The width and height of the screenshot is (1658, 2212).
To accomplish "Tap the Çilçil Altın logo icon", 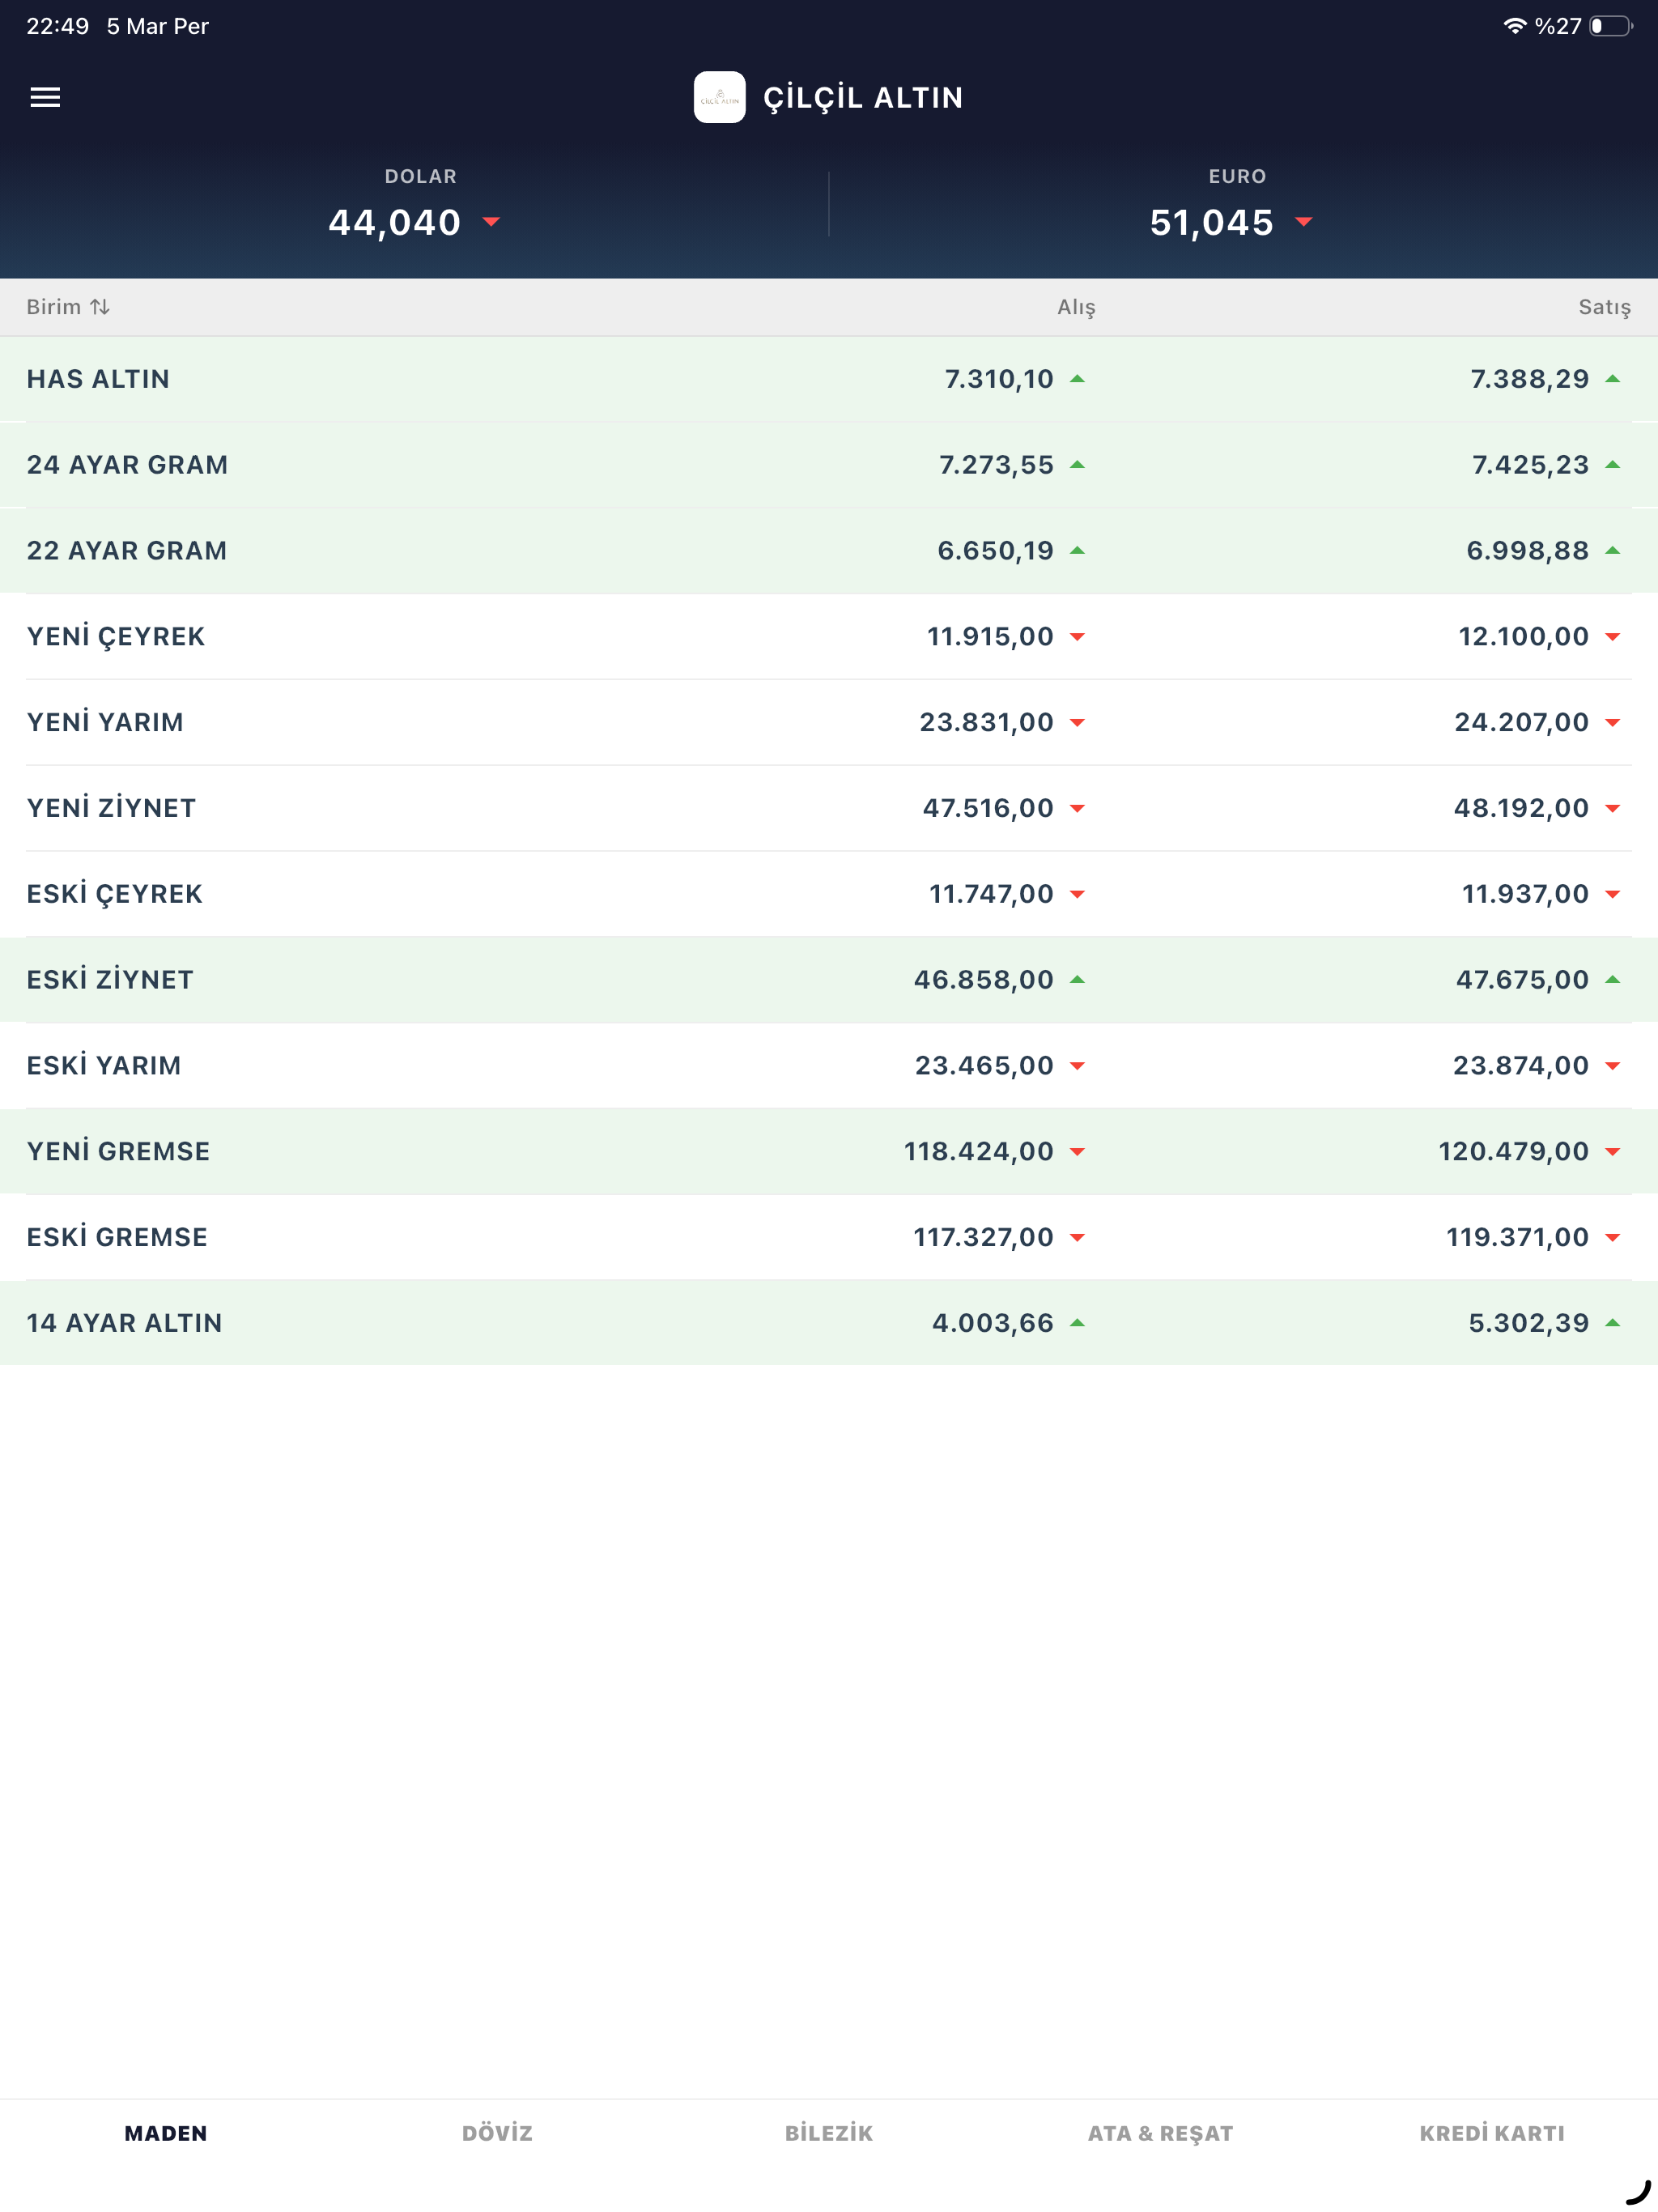I will pos(719,97).
